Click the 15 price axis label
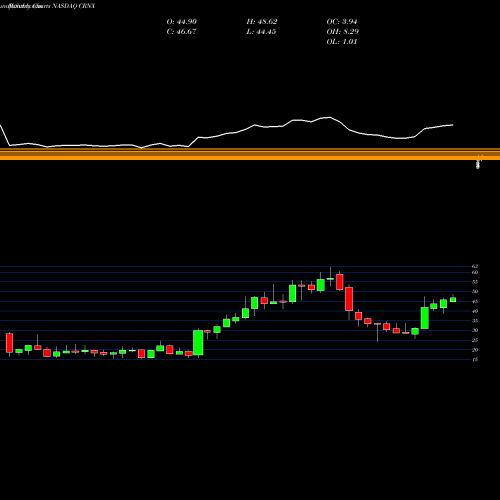 [x=475, y=359]
